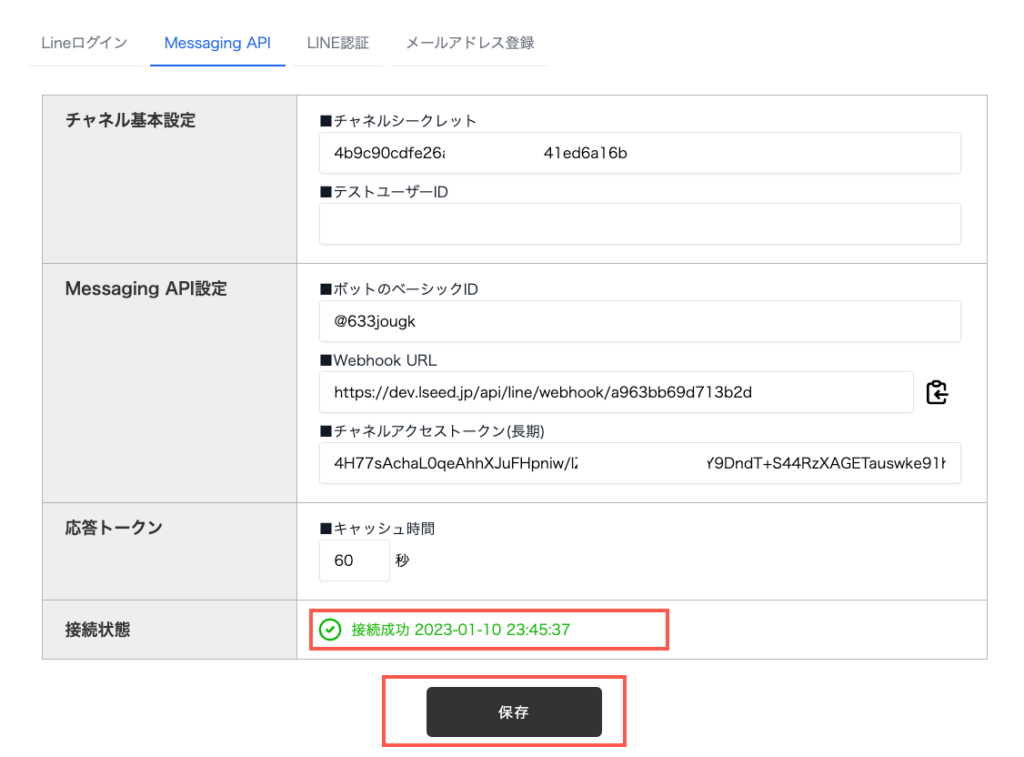Image resolution: width=1024 pixels, height=757 pixels.
Task: Focus the チャネルシークレット input field
Action: [x=640, y=153]
